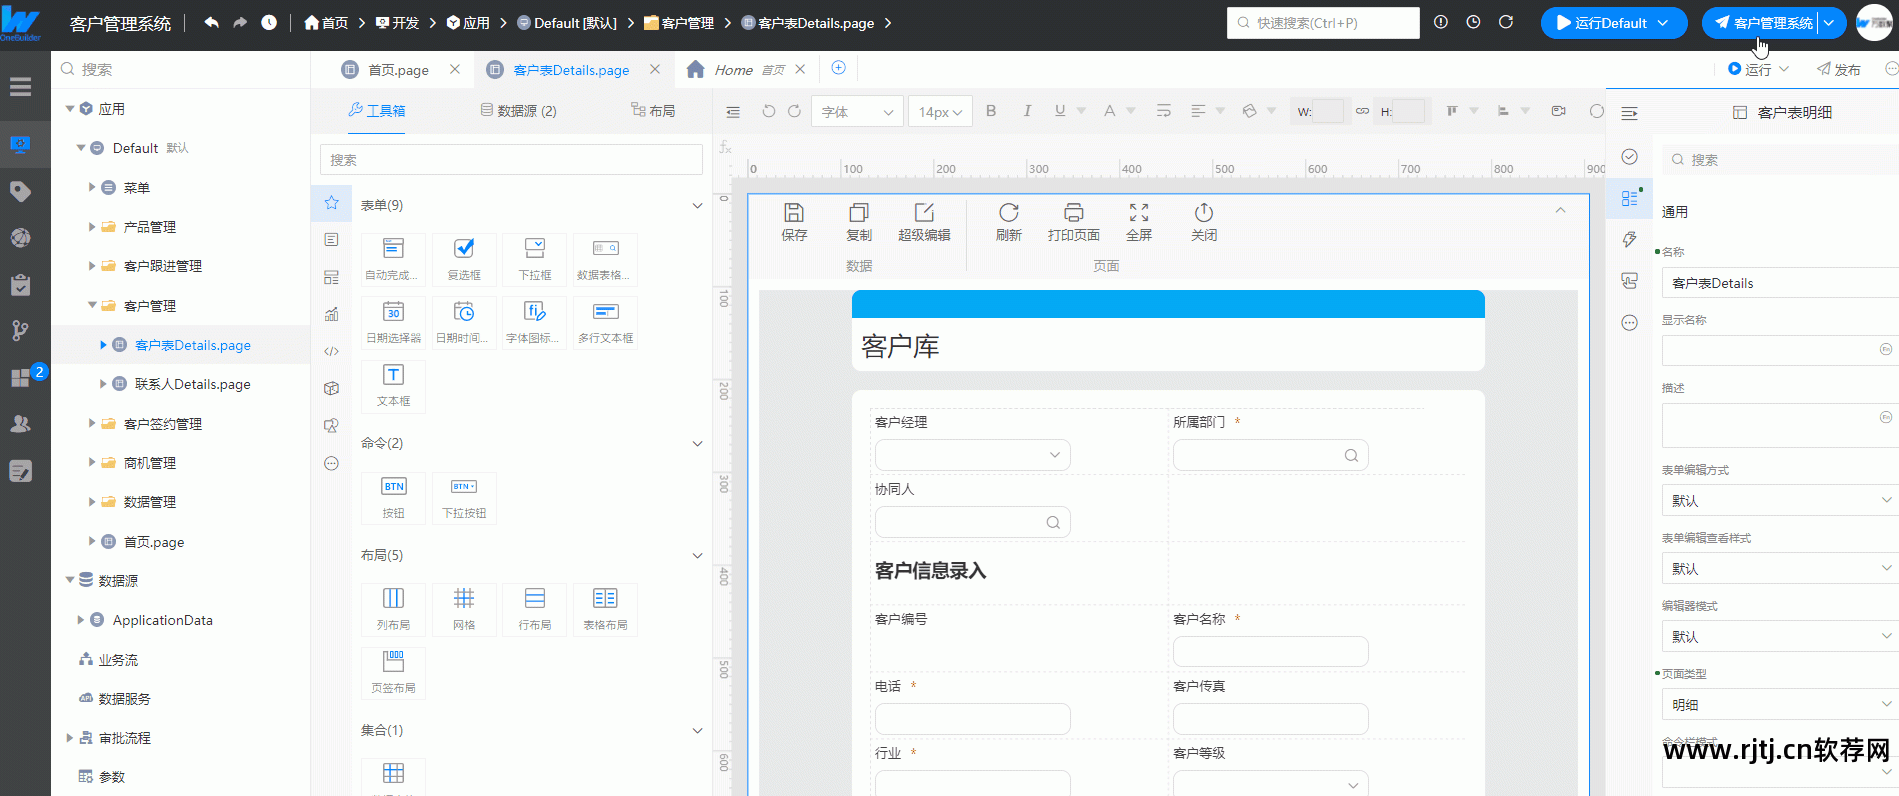Collapse the 布局(5) section
Viewport: 1899px width, 796px height.
pyautogui.click(x=697, y=556)
